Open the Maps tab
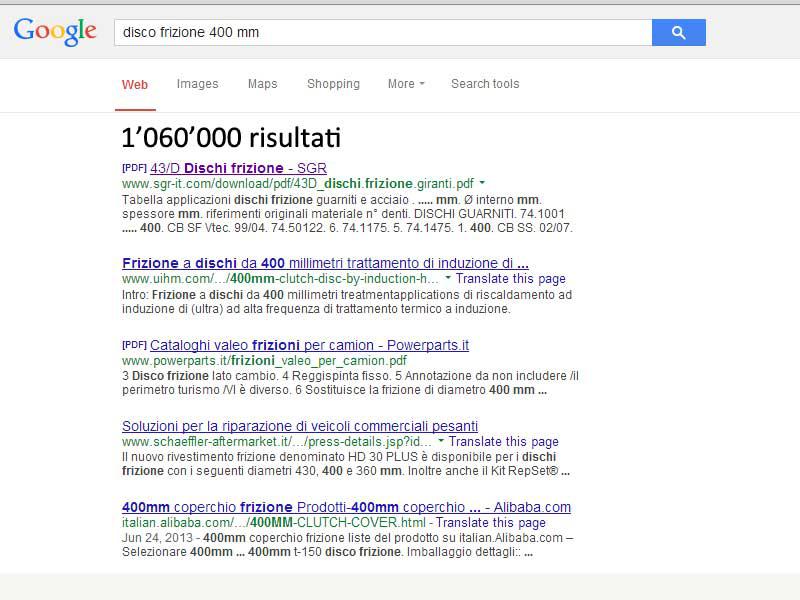Viewport: 800px width, 600px height. 262,84
